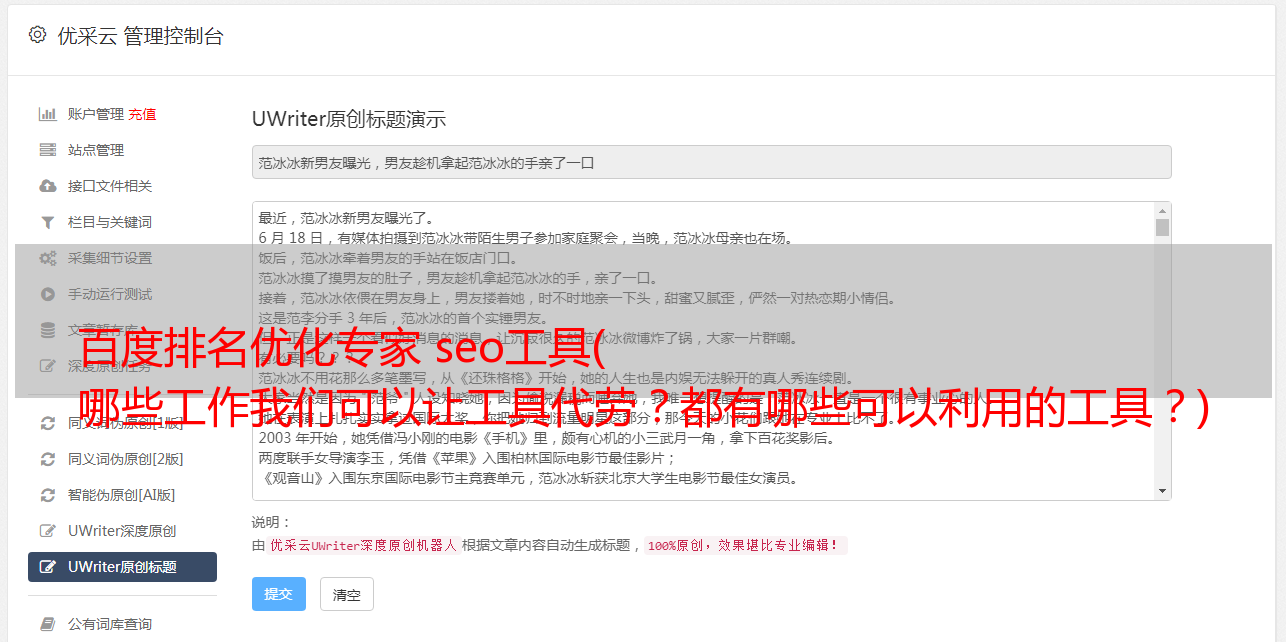
Task: Open the active UWriter原创标题 menu item
Action: [122, 567]
